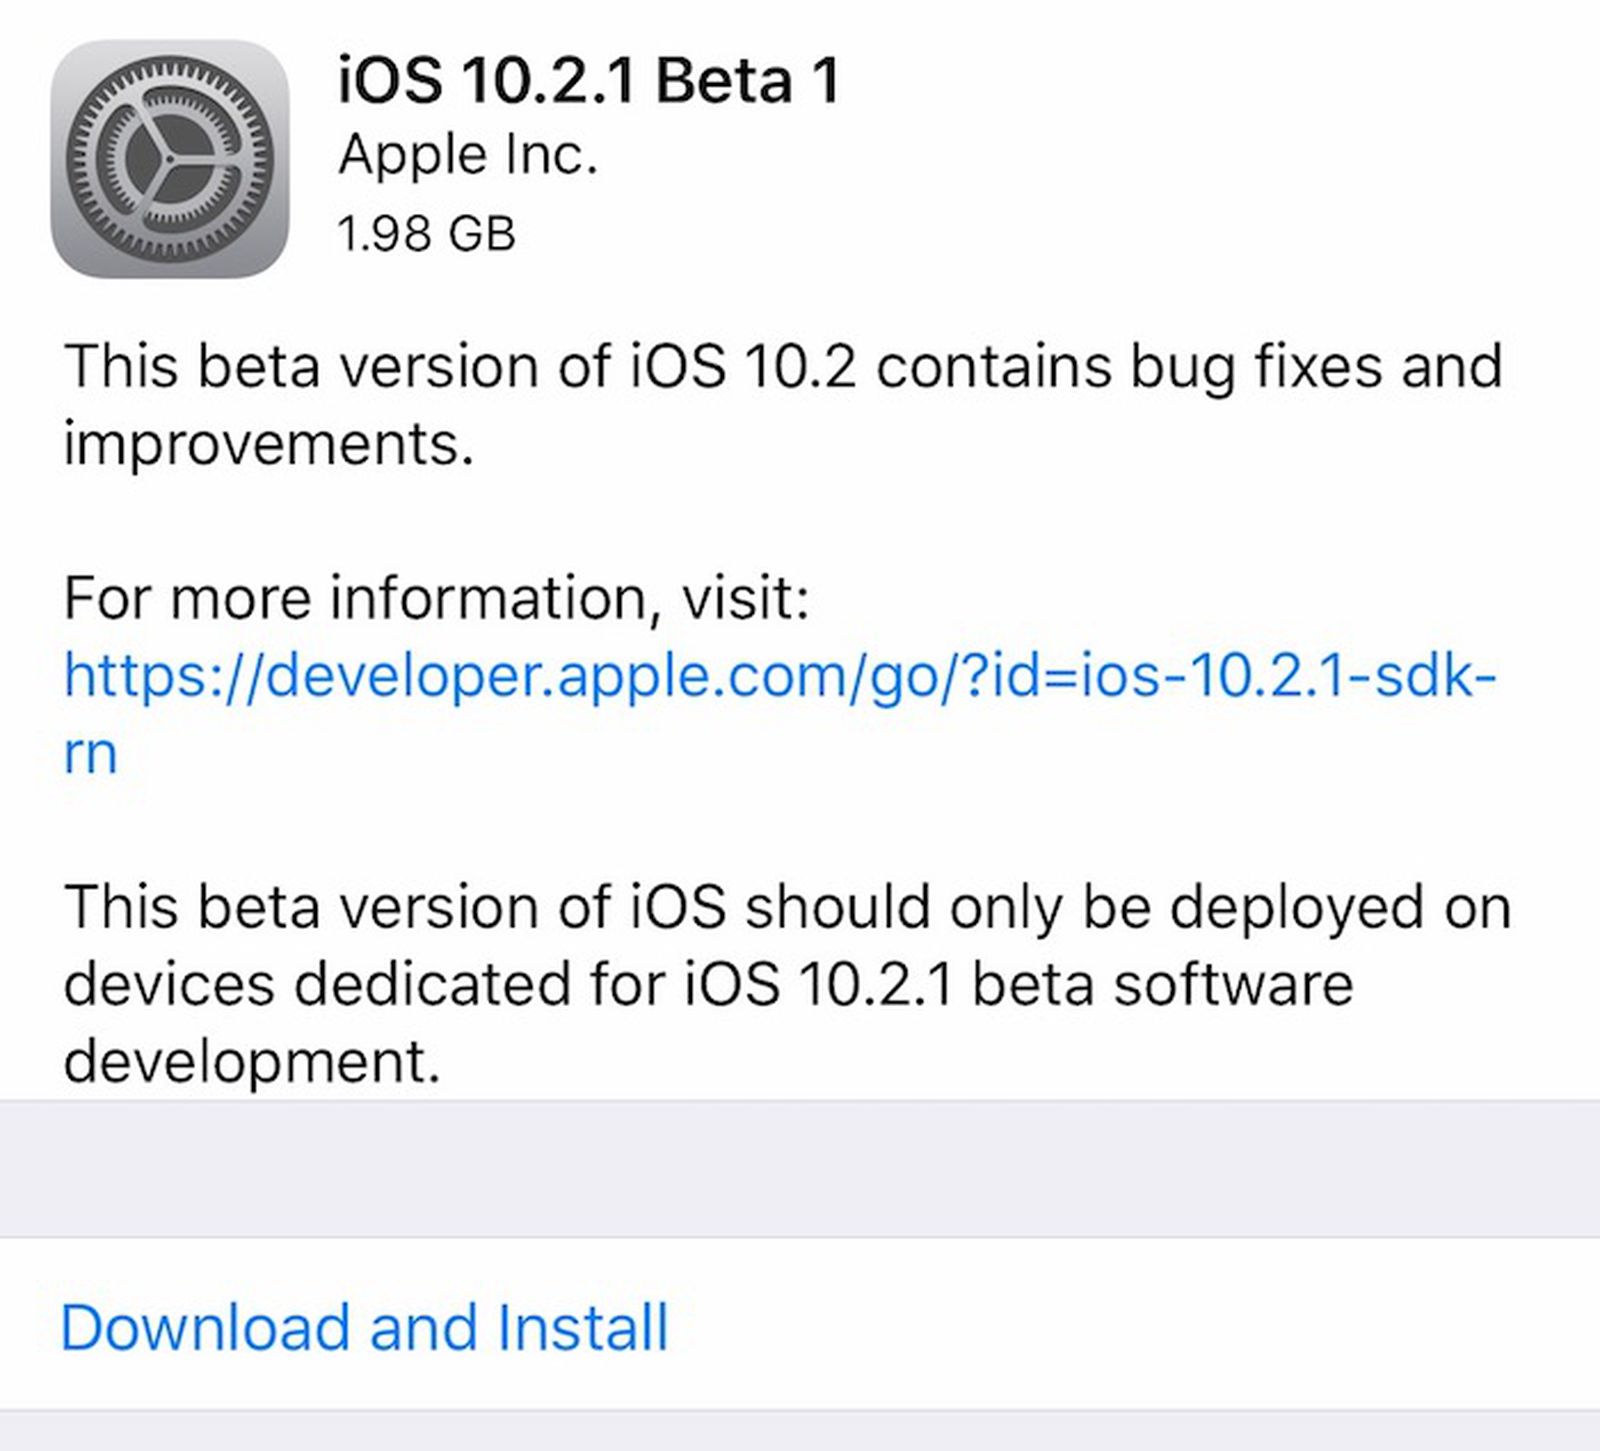The height and width of the screenshot is (1451, 1600).
Task: Click the Apple Inc. developer name
Action: (467, 155)
